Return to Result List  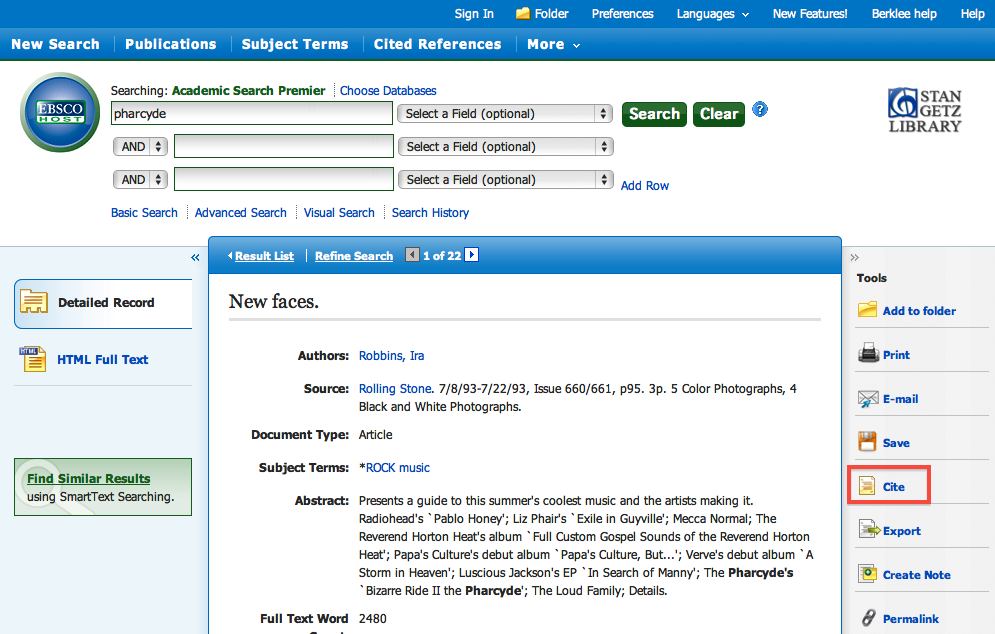click(x=264, y=256)
